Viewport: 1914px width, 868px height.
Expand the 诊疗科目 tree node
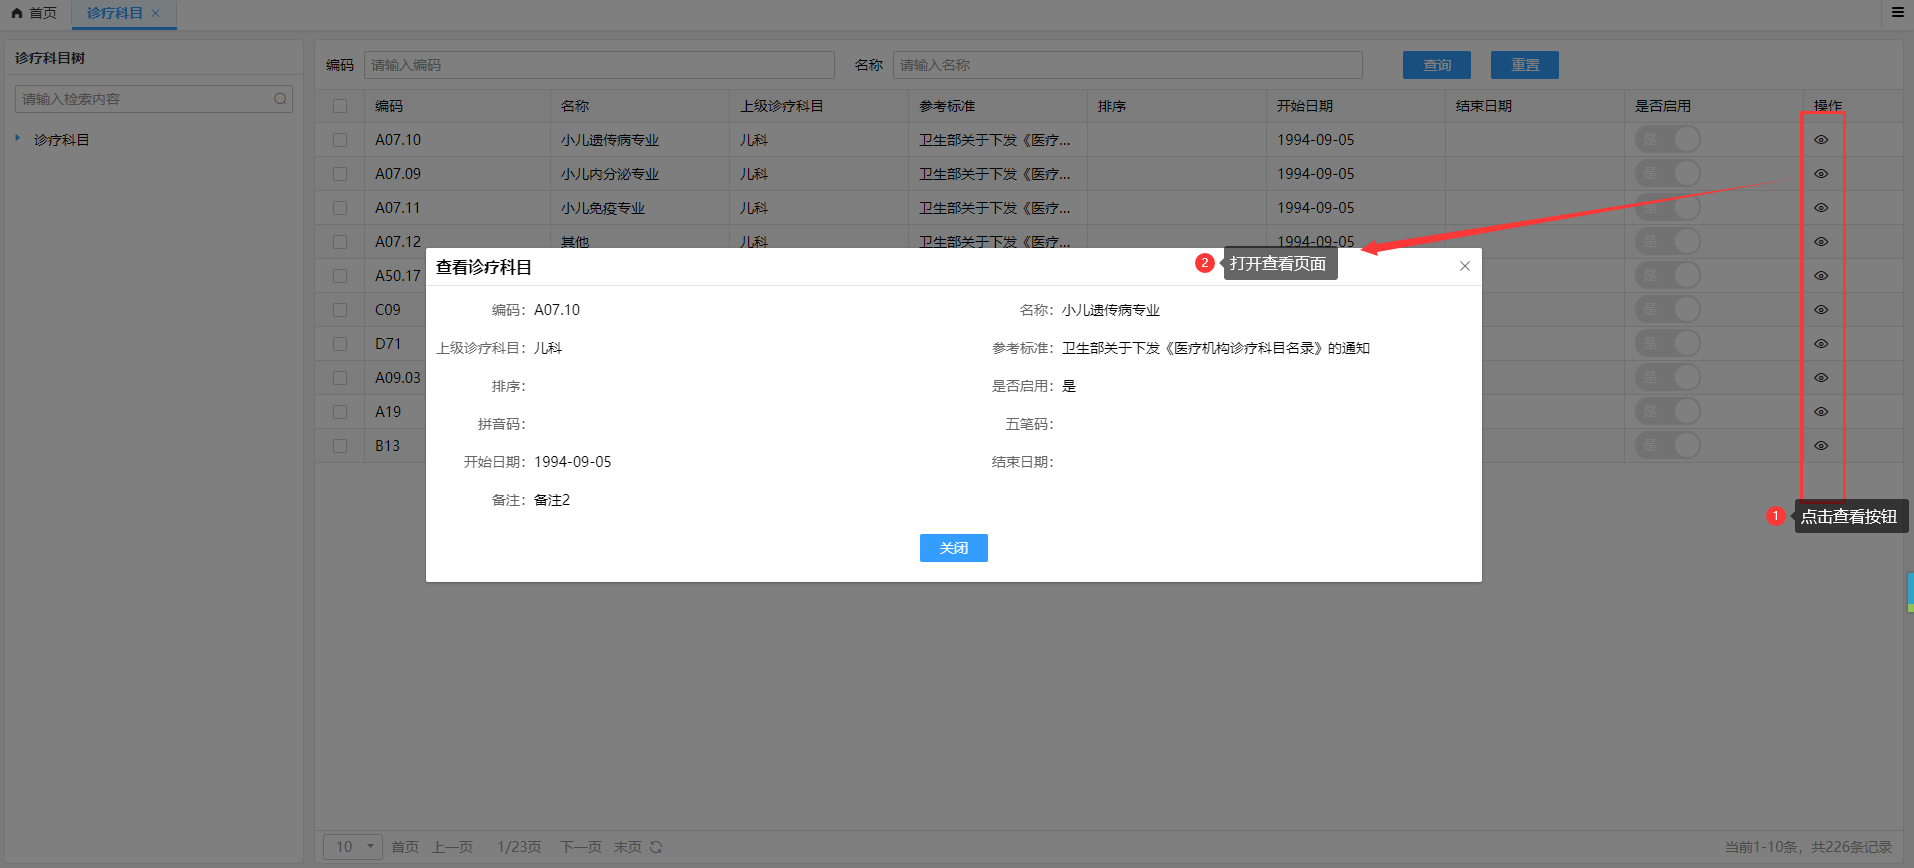coord(18,139)
